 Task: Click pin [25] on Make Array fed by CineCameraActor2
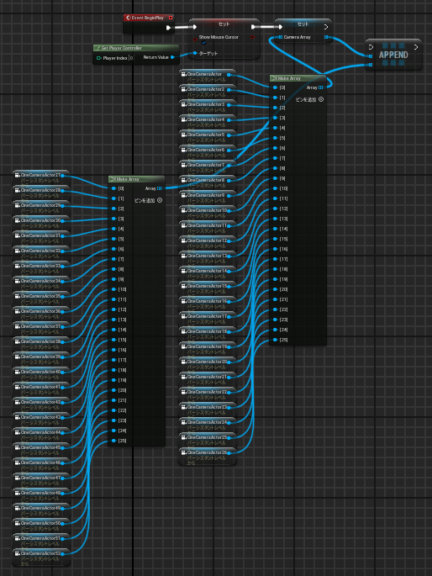tap(275, 340)
